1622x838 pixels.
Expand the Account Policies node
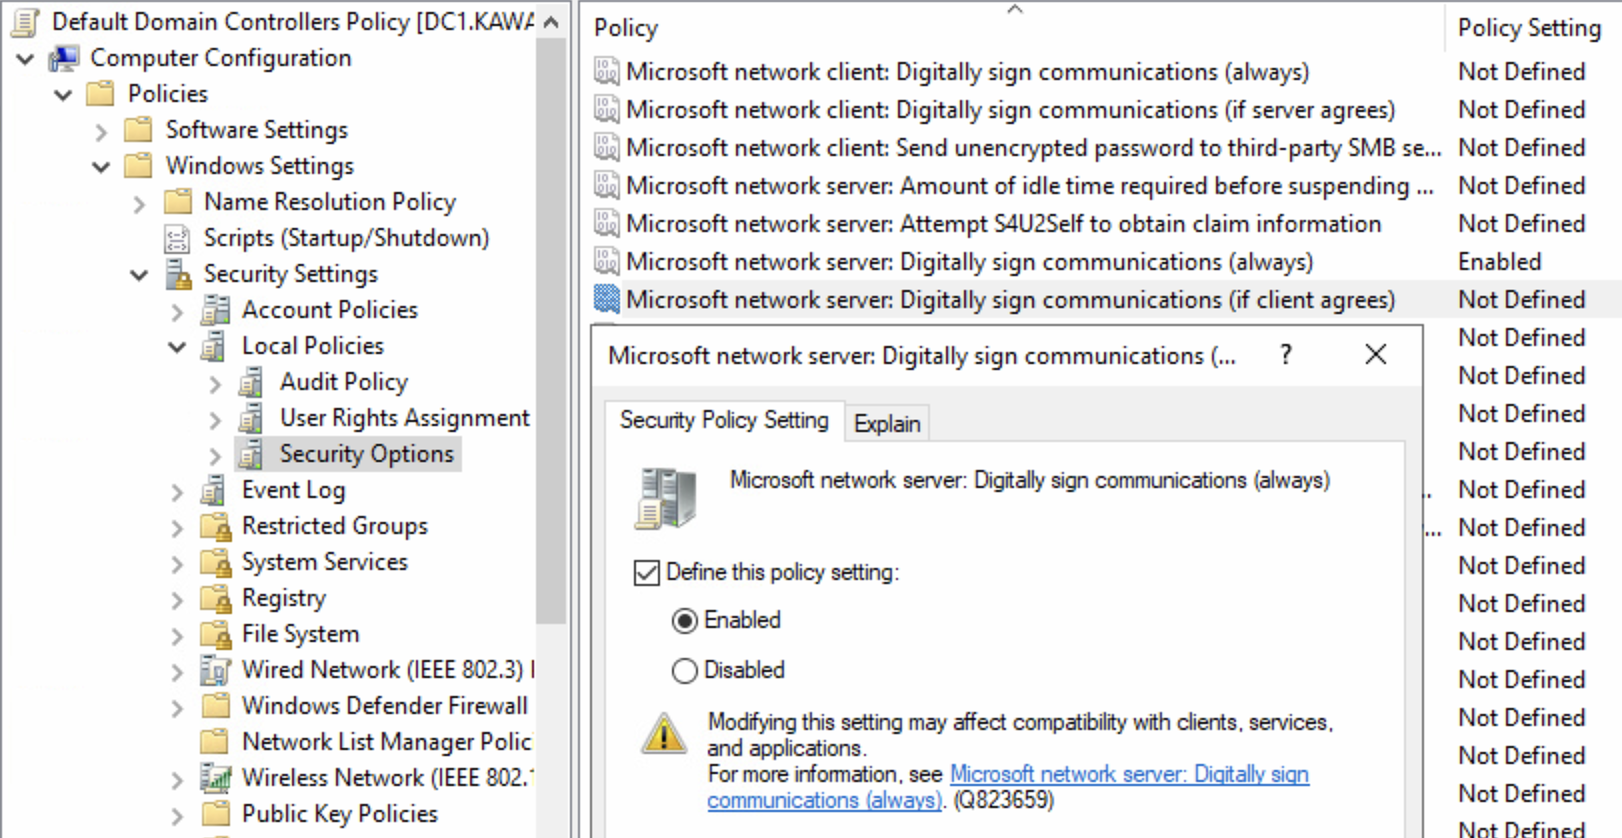click(177, 311)
